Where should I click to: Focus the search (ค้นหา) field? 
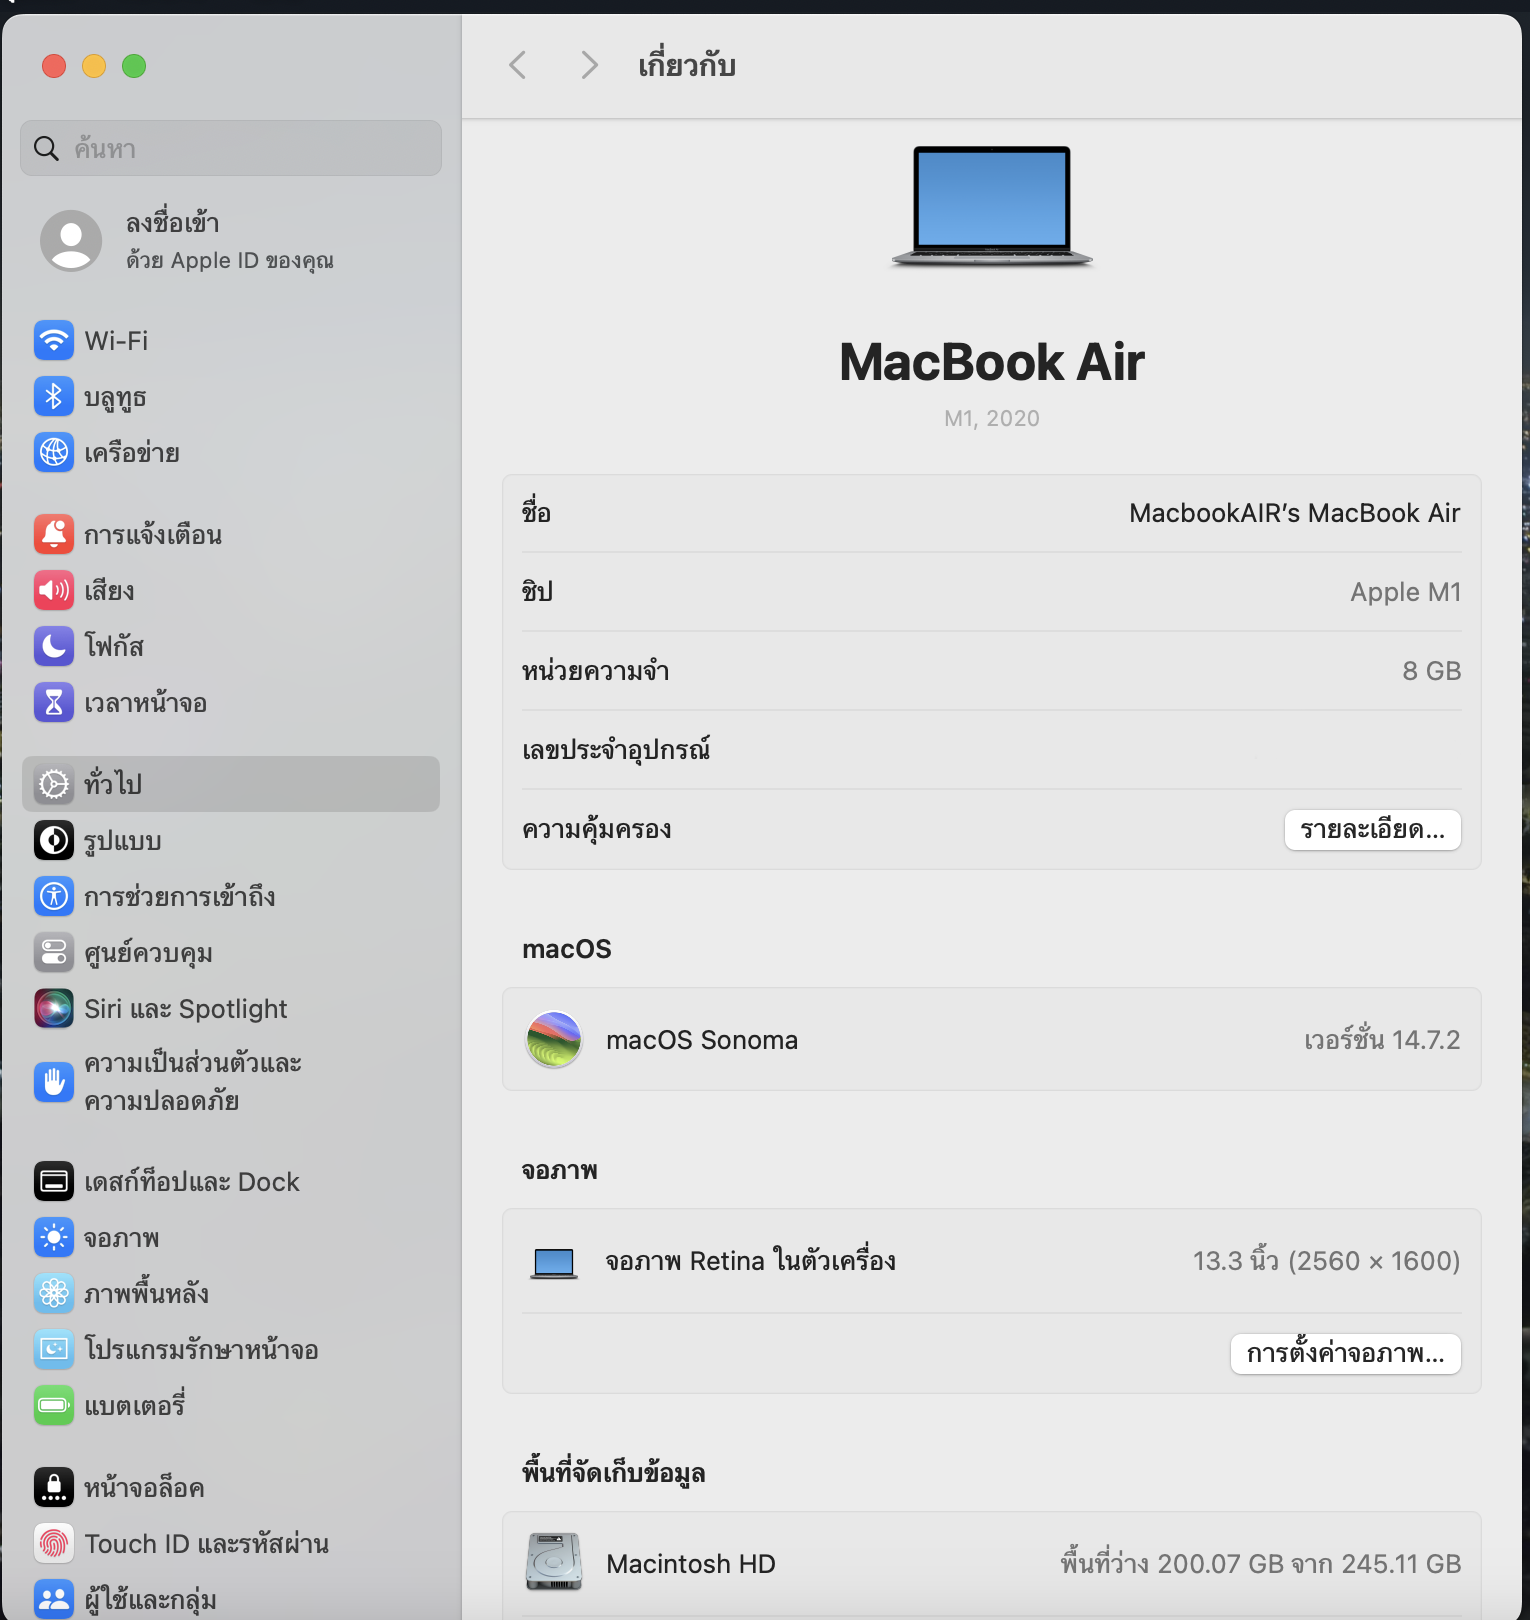tap(231, 148)
